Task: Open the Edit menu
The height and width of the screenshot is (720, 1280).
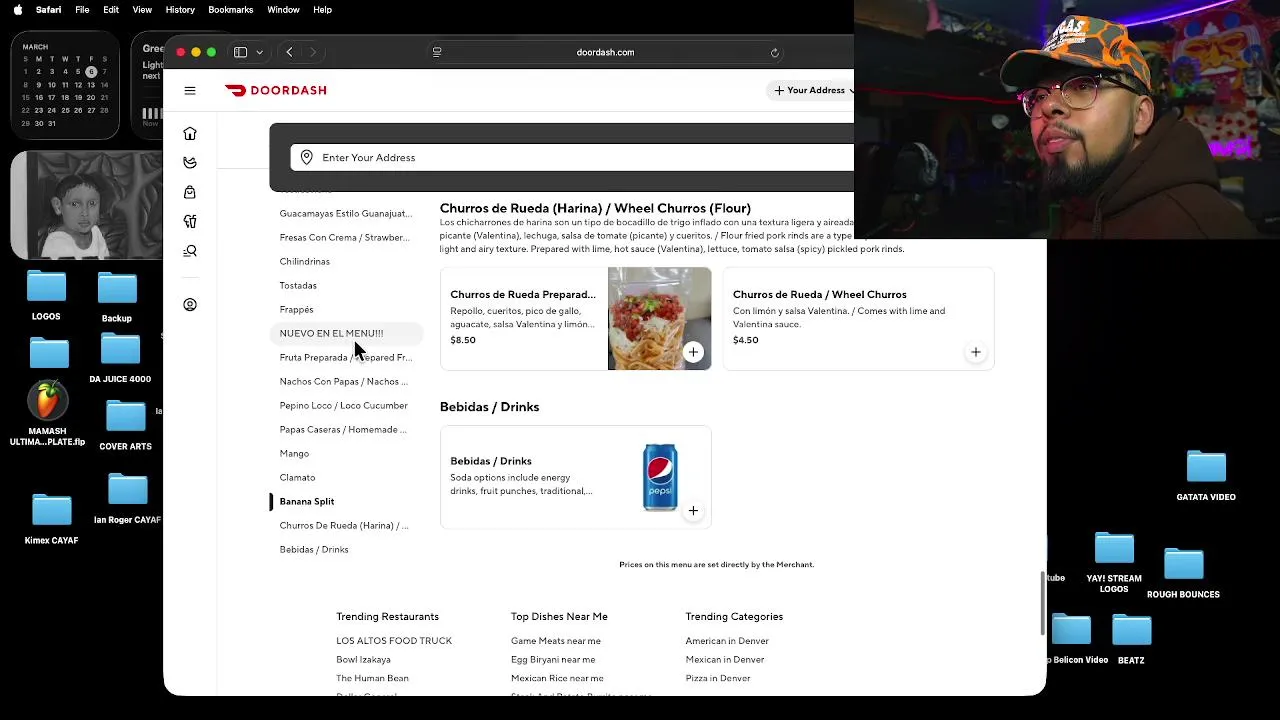Action: pyautogui.click(x=111, y=10)
